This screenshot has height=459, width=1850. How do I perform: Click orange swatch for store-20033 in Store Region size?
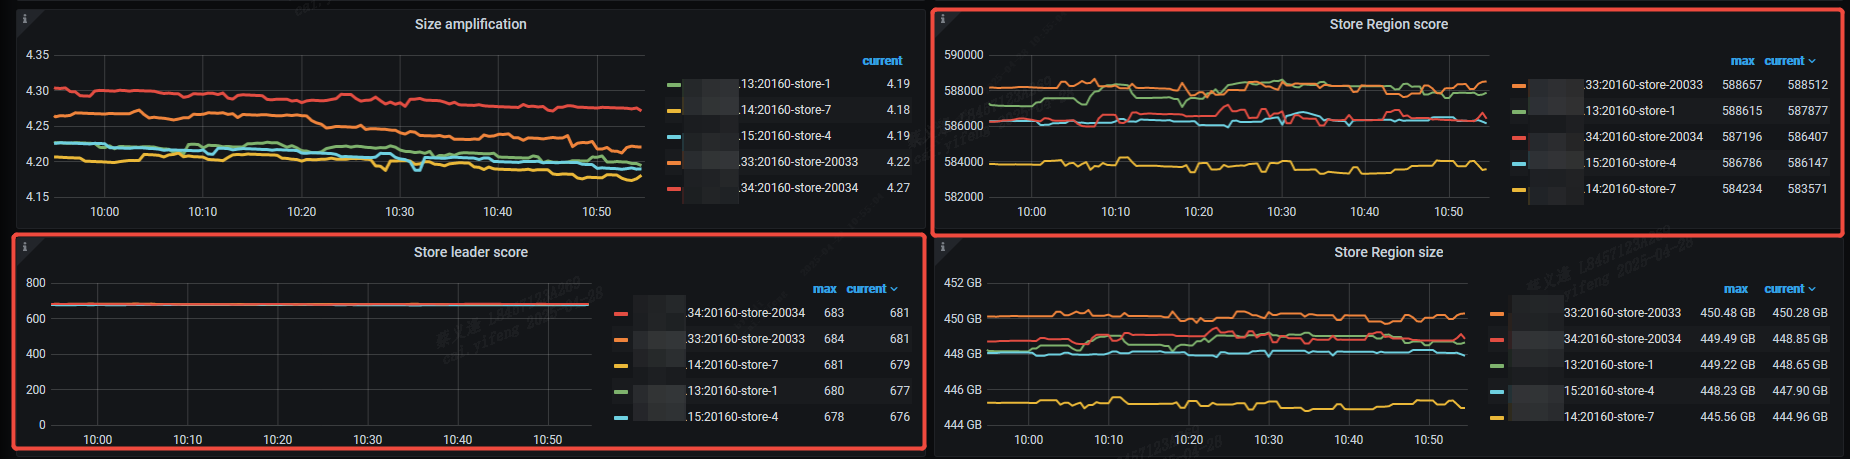coord(1497,314)
